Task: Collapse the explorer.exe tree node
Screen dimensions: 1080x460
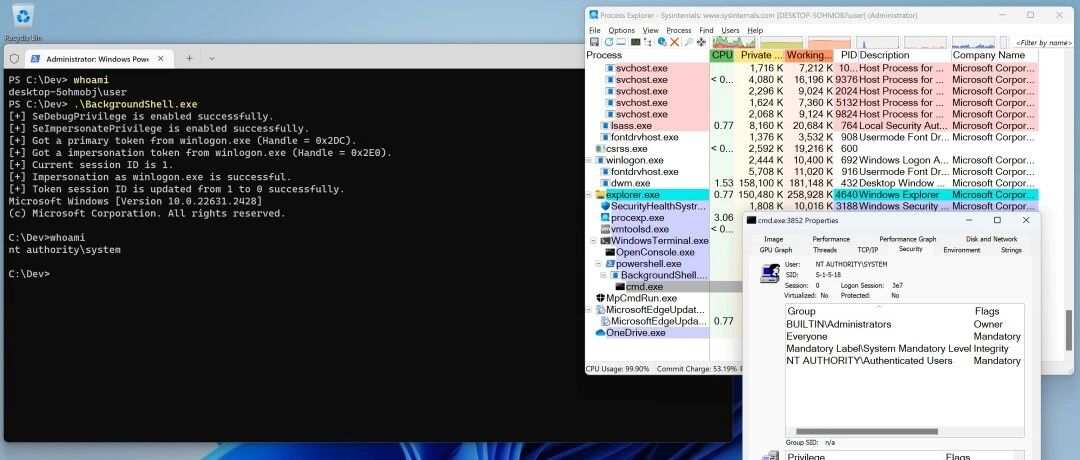Action: (590, 195)
